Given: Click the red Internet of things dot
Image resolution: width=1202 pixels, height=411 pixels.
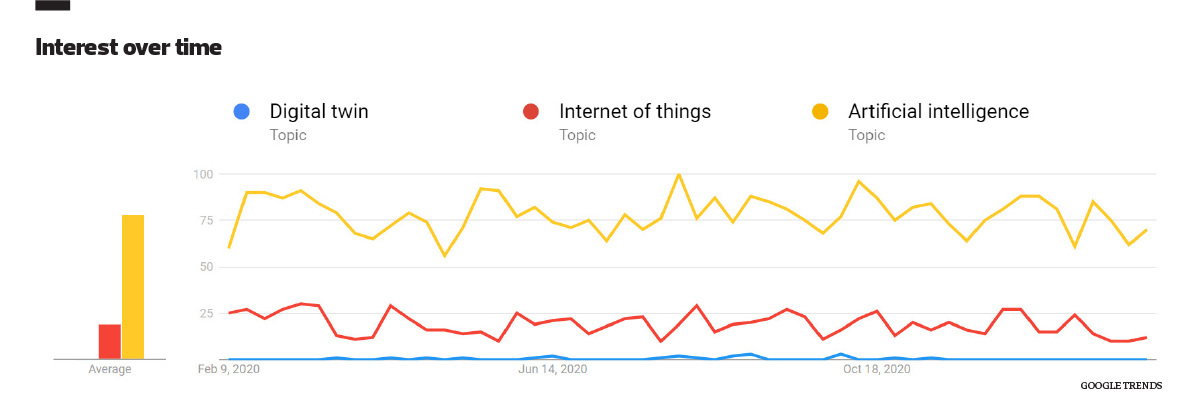Looking at the screenshot, I should point(532,112).
